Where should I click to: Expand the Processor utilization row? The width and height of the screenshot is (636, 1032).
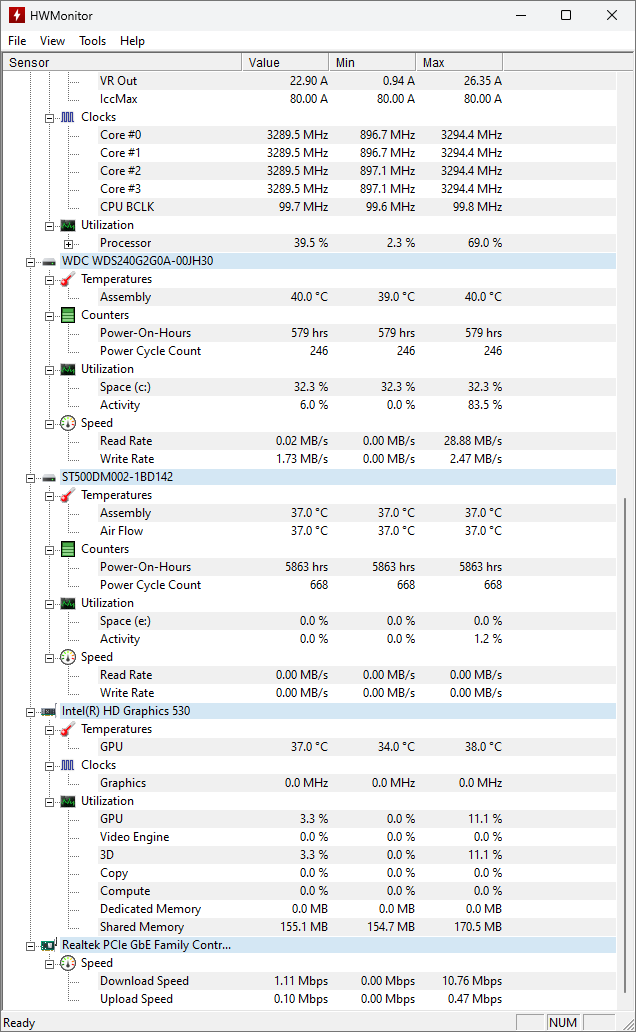[66, 242]
